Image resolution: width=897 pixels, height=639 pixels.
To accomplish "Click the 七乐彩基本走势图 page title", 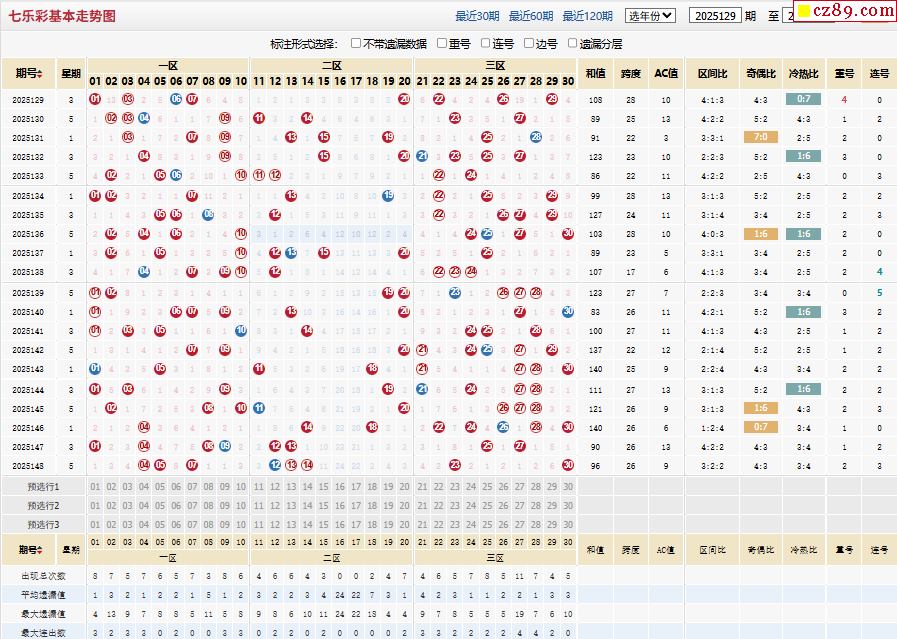I will point(62,16).
